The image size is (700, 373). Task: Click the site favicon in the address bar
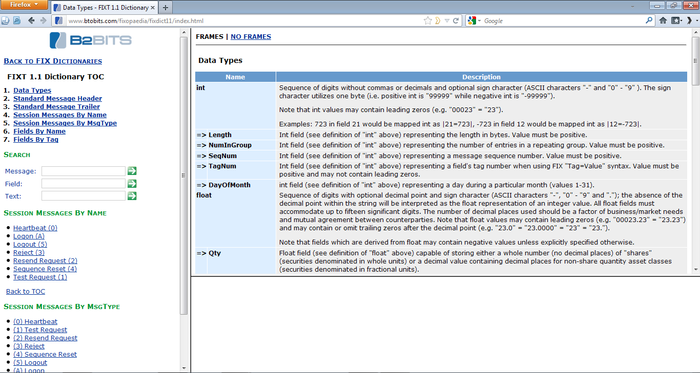[58, 21]
